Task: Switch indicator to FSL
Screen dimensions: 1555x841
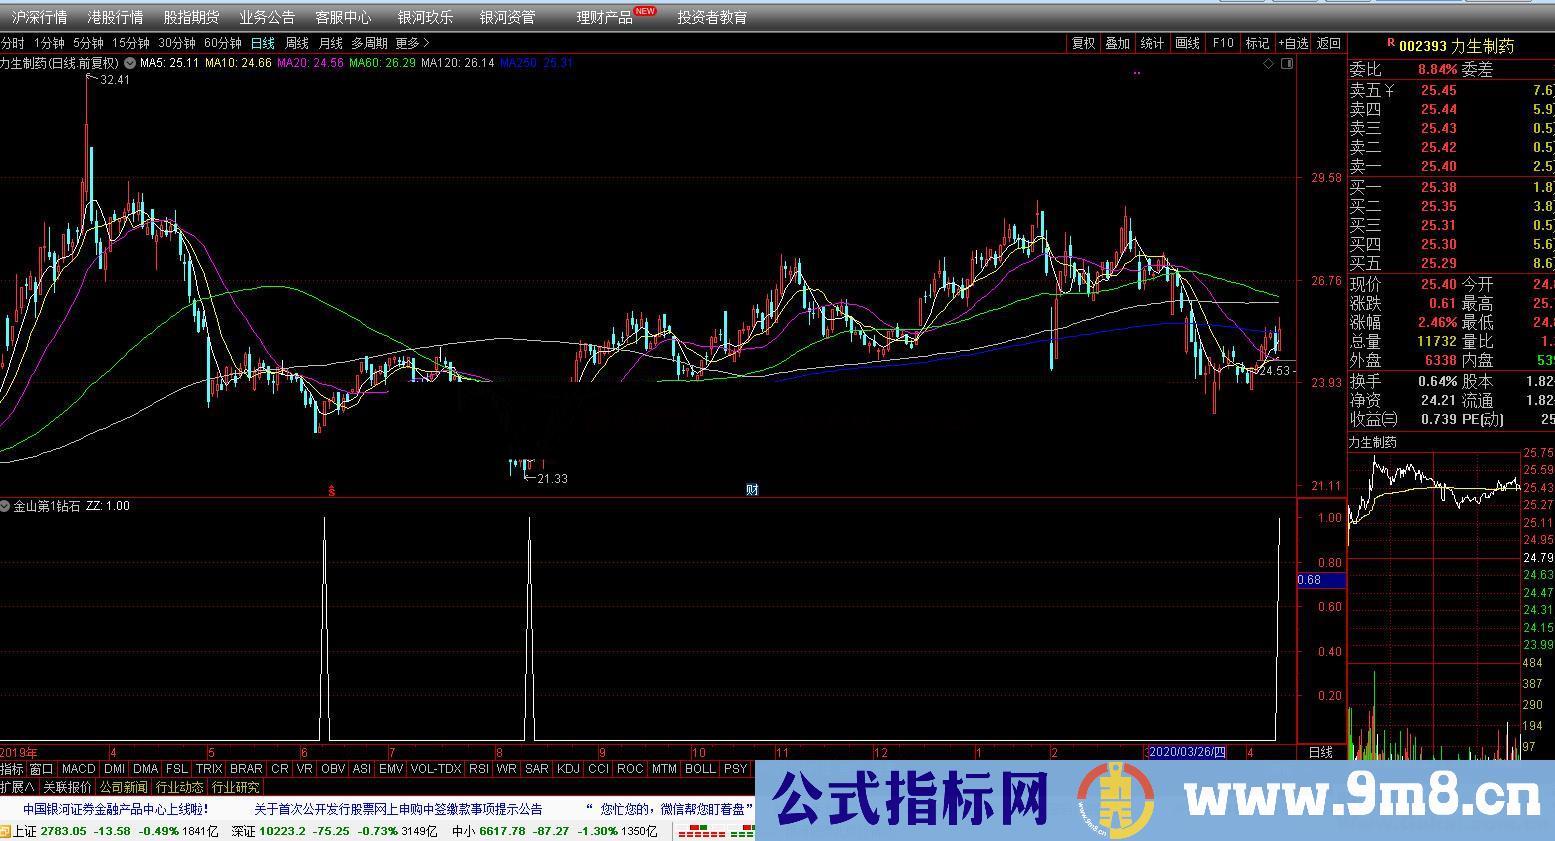Action: pyautogui.click(x=177, y=769)
